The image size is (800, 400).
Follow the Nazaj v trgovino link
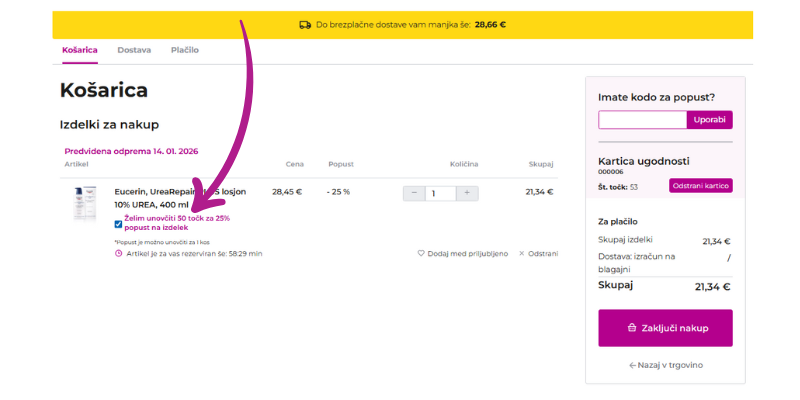pyautogui.click(x=665, y=365)
